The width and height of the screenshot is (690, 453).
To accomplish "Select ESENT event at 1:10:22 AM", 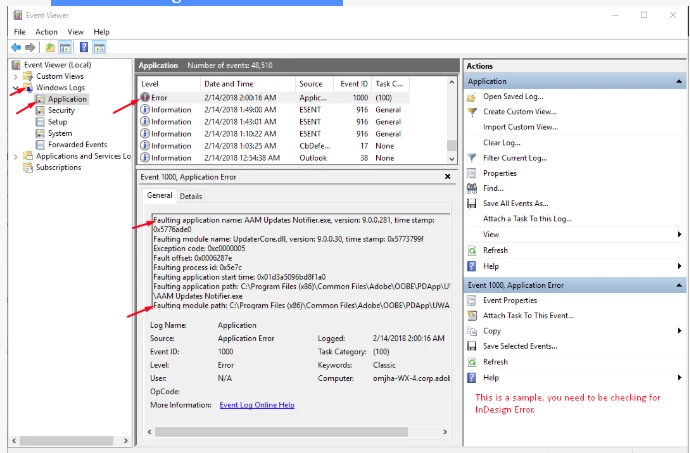I will pos(274,134).
